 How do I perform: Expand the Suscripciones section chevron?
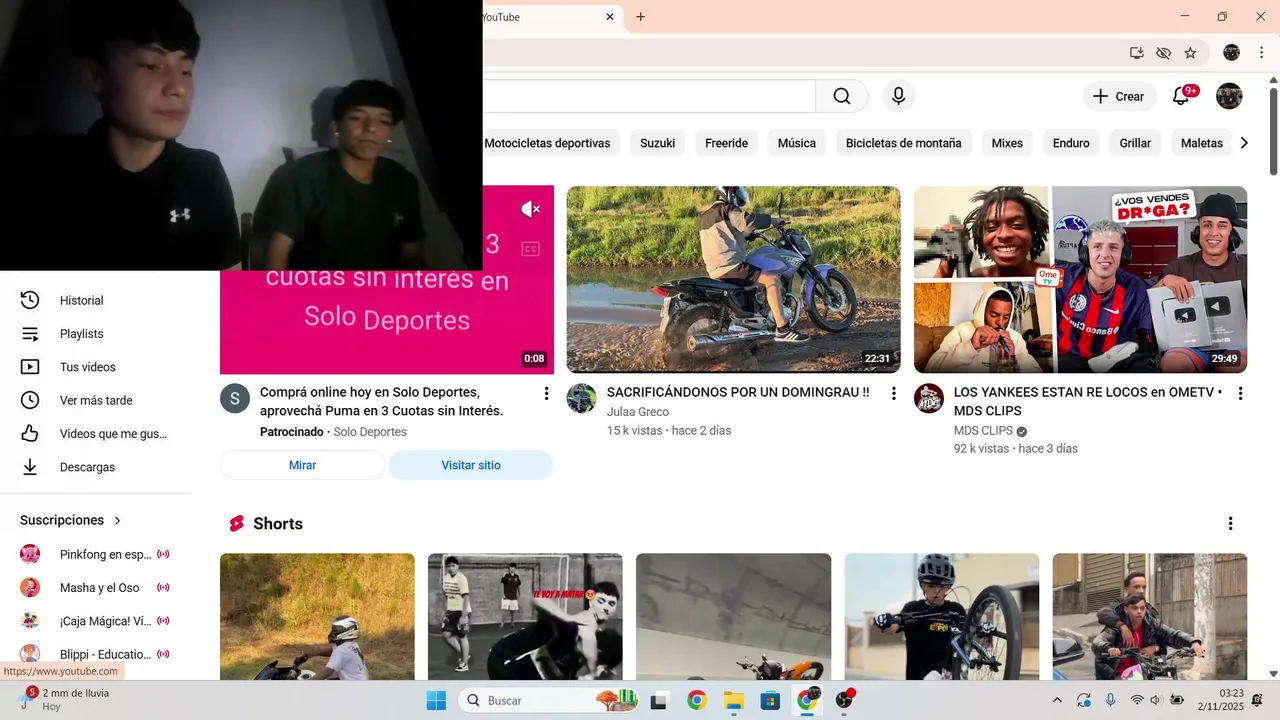[117, 521]
